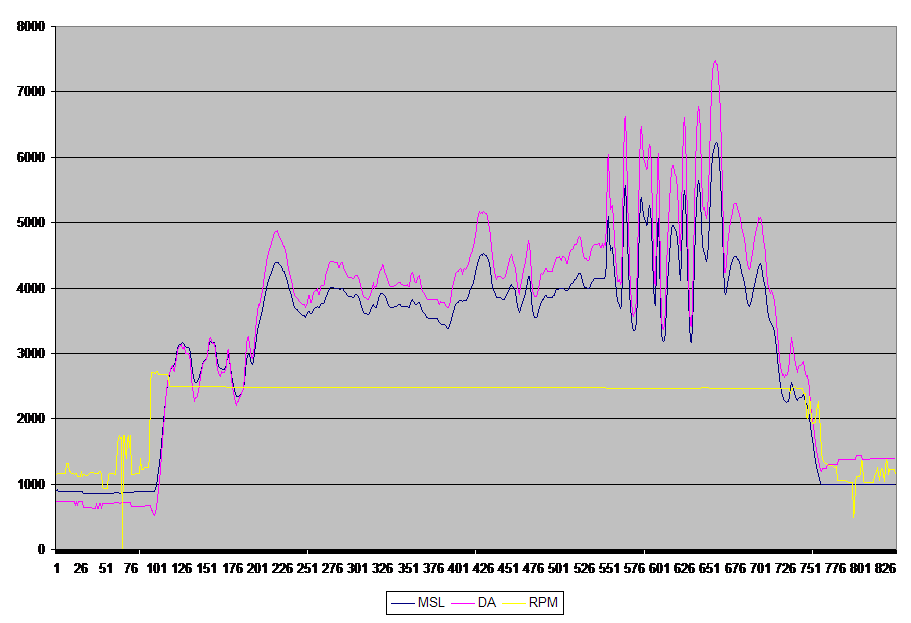The width and height of the screenshot is (911, 623).
Task: Click the dark blue MSL highest peak
Action: pos(715,143)
